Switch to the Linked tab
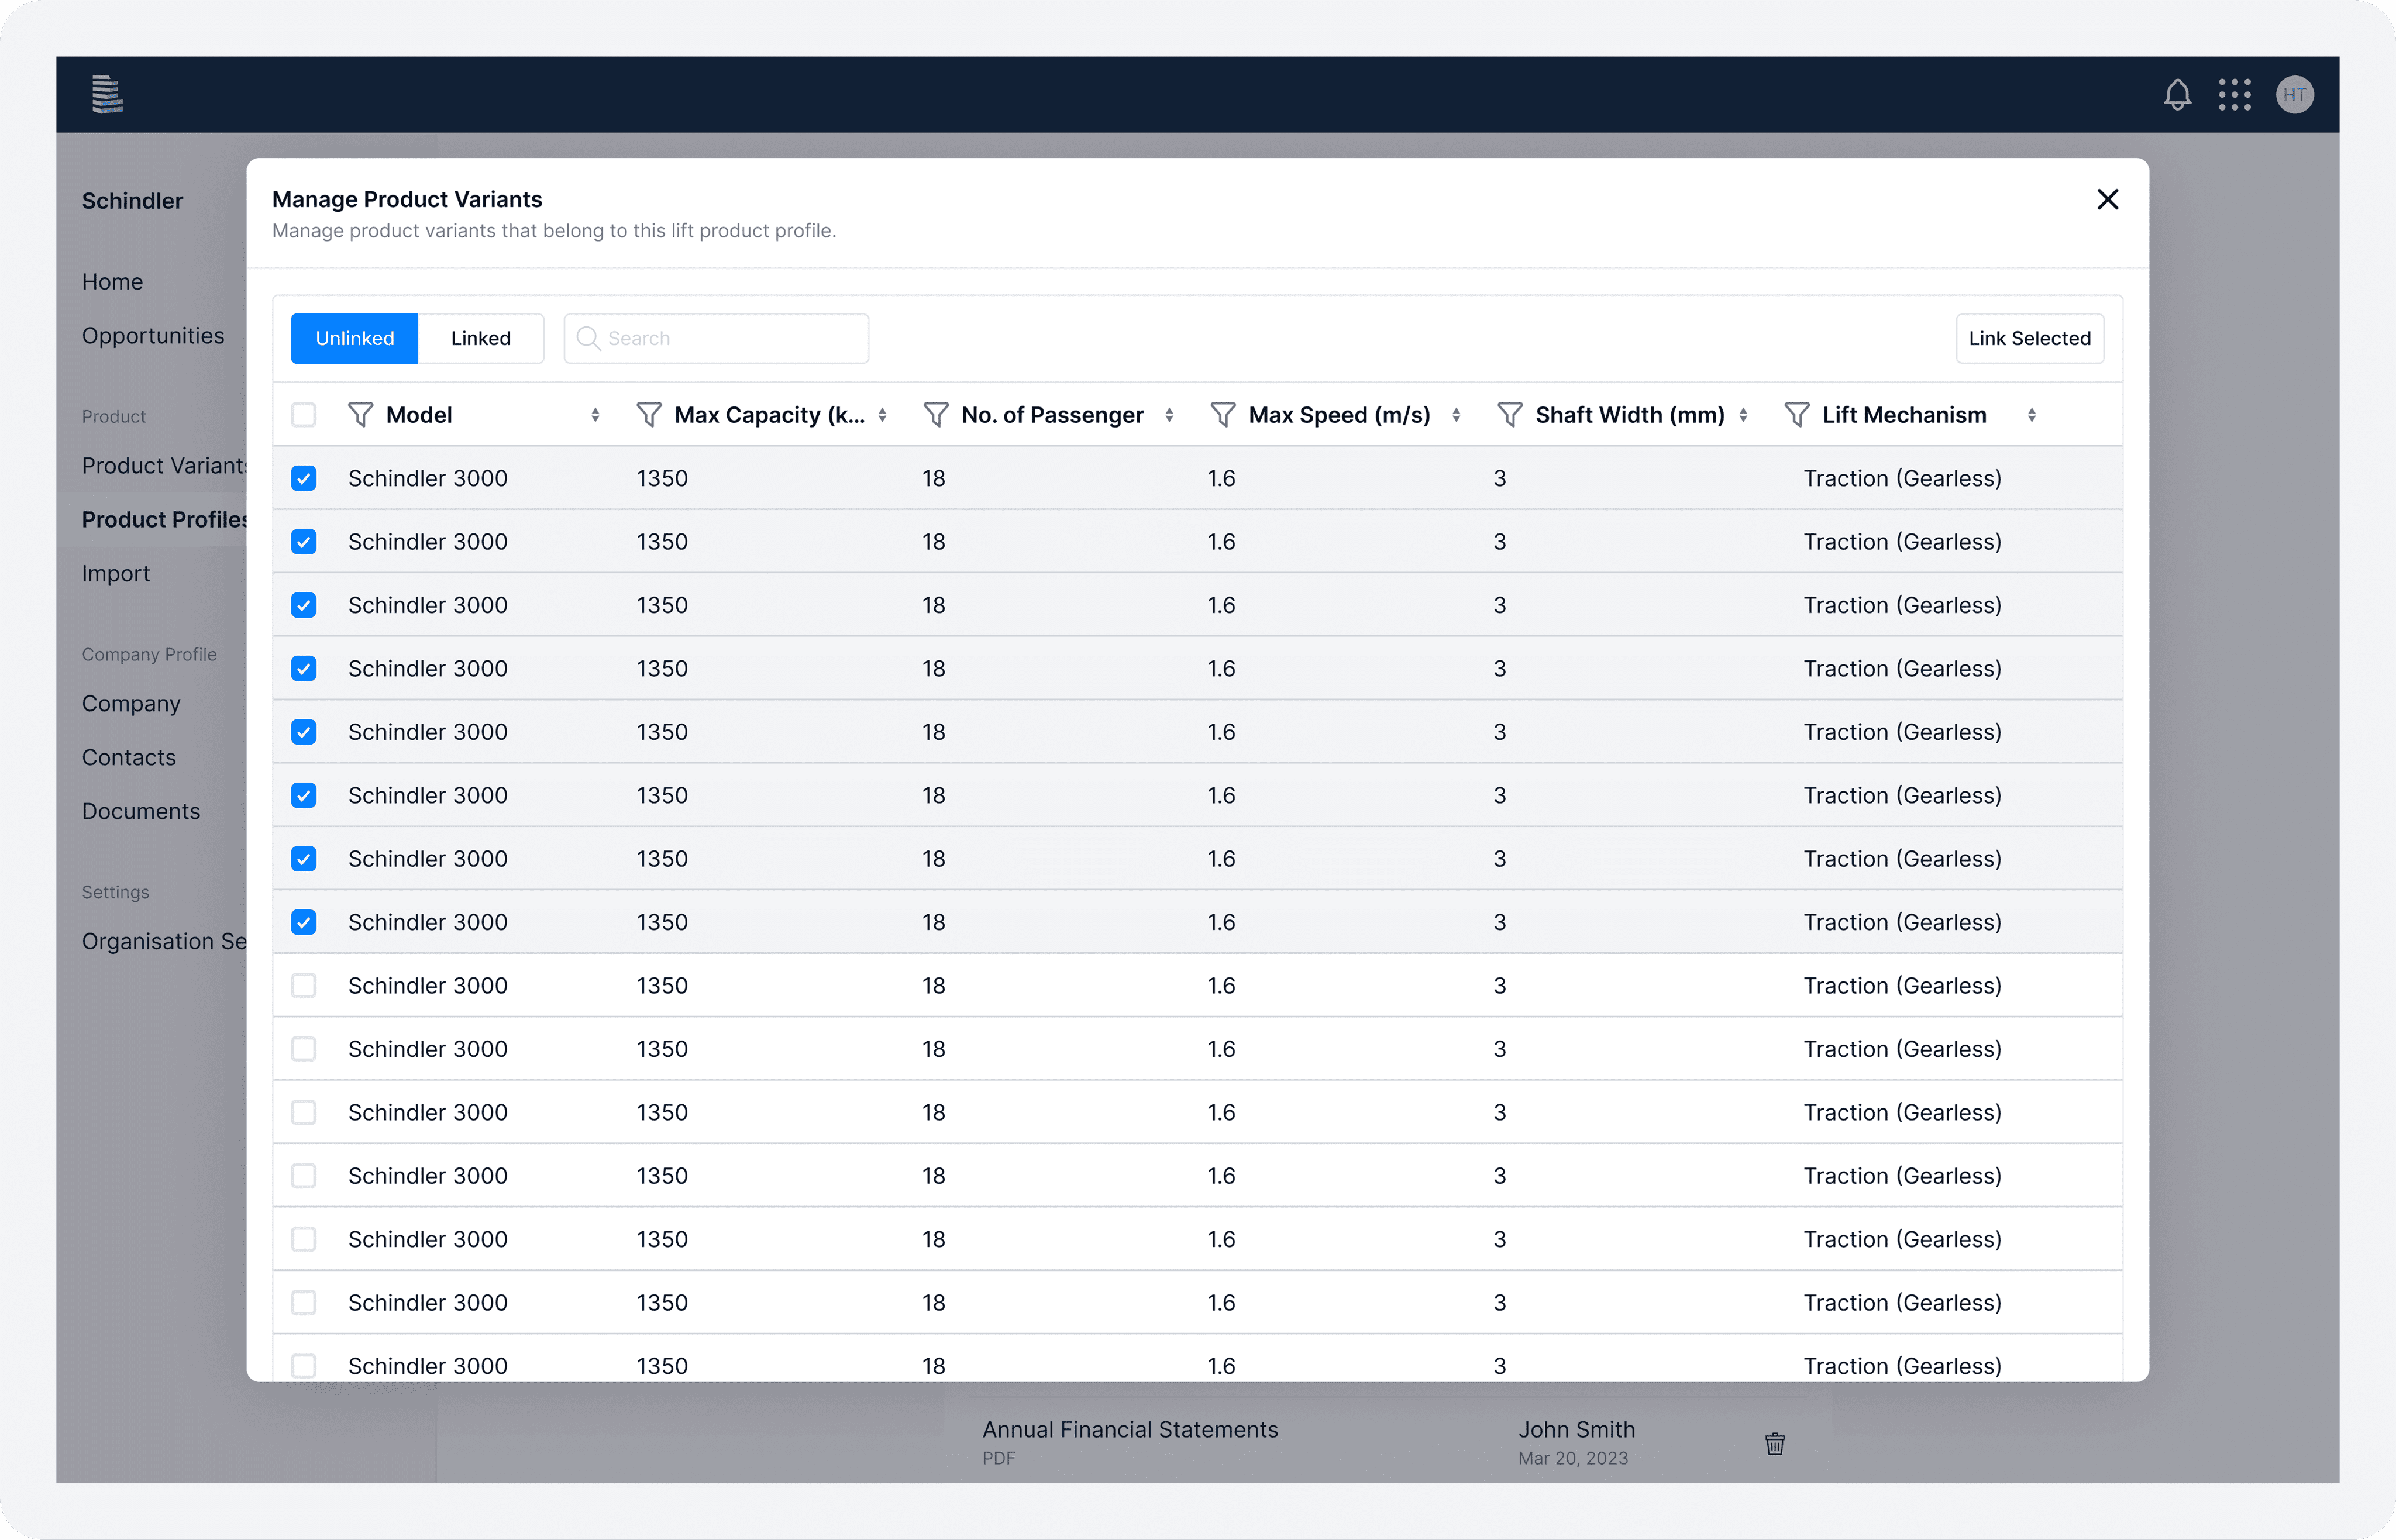The width and height of the screenshot is (2396, 1540). [x=480, y=339]
